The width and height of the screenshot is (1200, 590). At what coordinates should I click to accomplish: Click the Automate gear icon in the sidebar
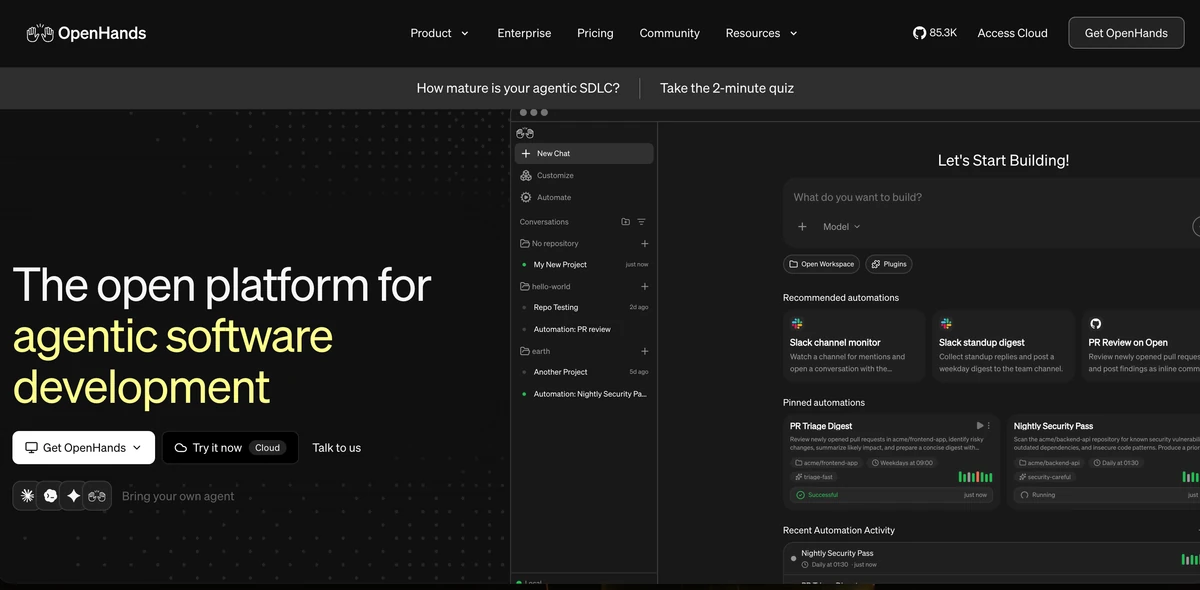click(526, 197)
